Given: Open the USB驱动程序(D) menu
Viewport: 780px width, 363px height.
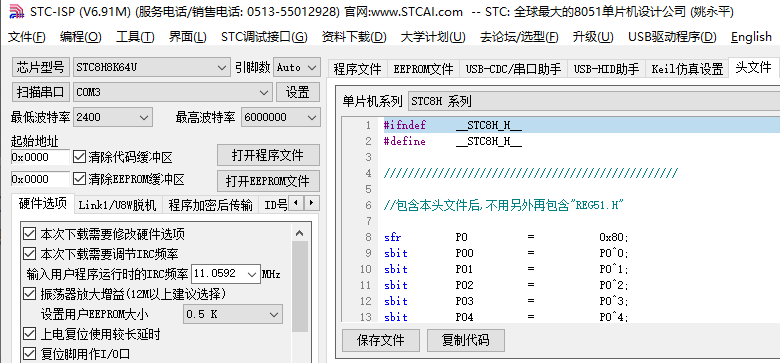Looking at the screenshot, I should (x=672, y=37).
